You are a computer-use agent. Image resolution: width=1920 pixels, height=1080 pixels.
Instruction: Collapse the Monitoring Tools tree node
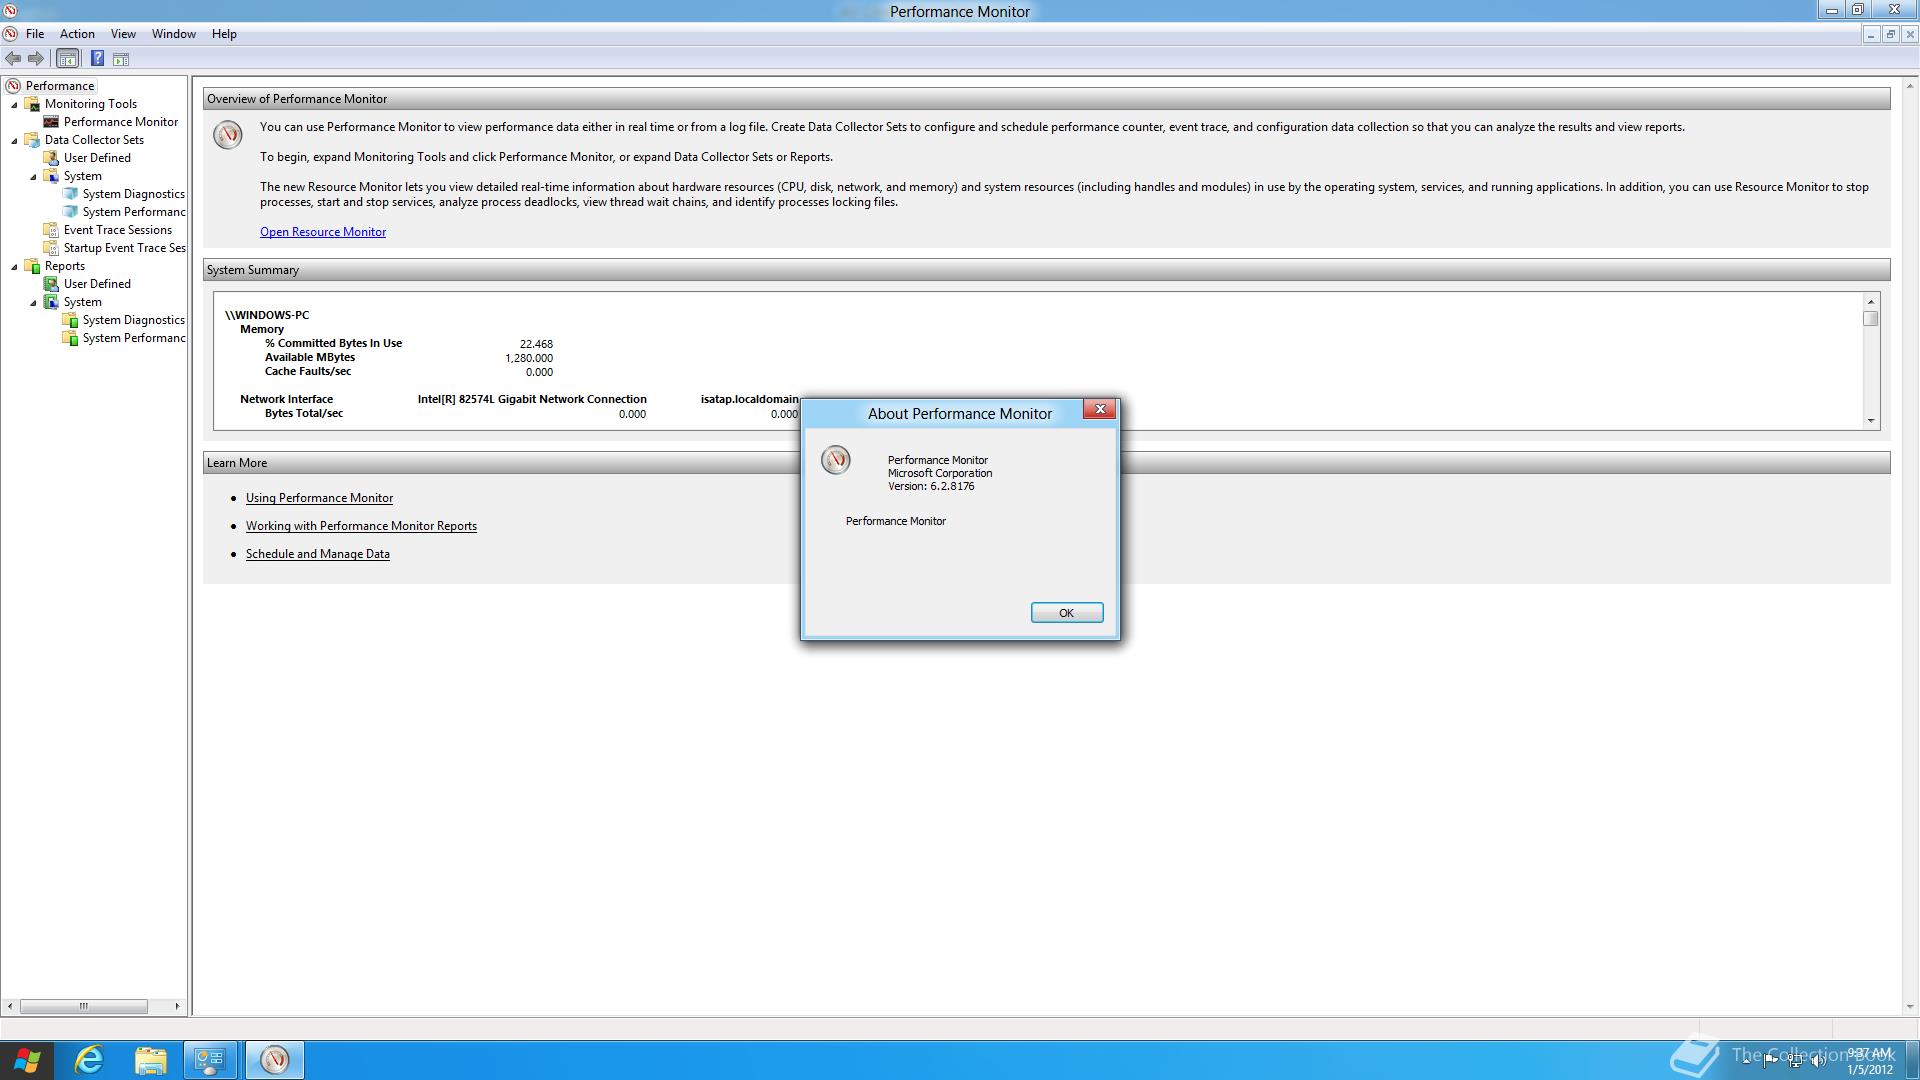click(15, 104)
